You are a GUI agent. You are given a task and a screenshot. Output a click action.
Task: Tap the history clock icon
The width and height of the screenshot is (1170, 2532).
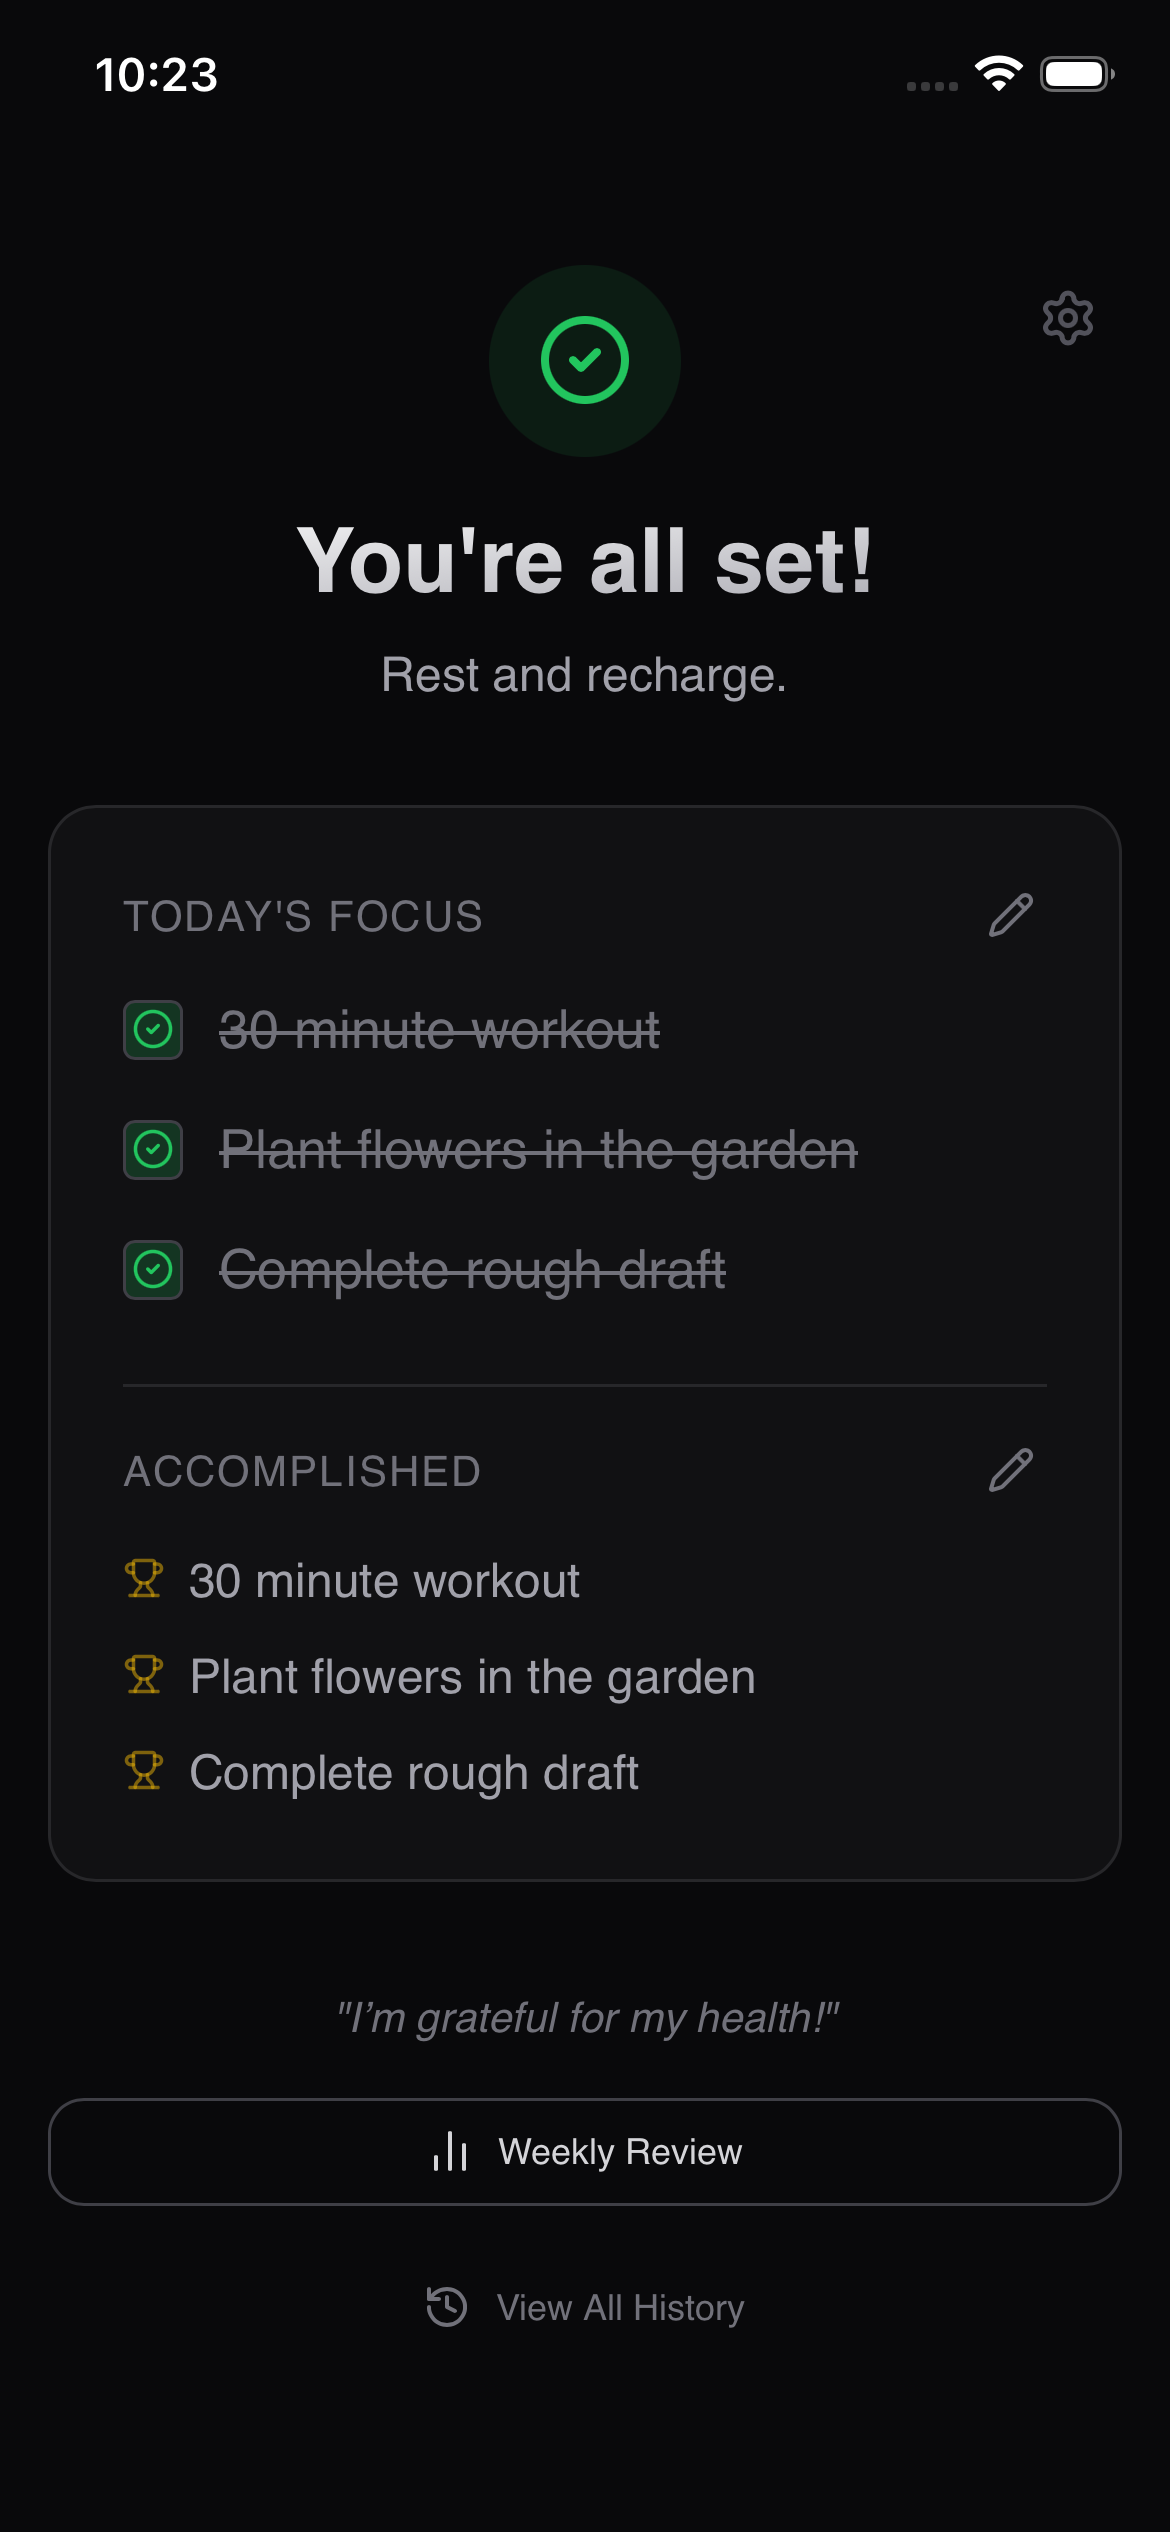pyautogui.click(x=447, y=2307)
